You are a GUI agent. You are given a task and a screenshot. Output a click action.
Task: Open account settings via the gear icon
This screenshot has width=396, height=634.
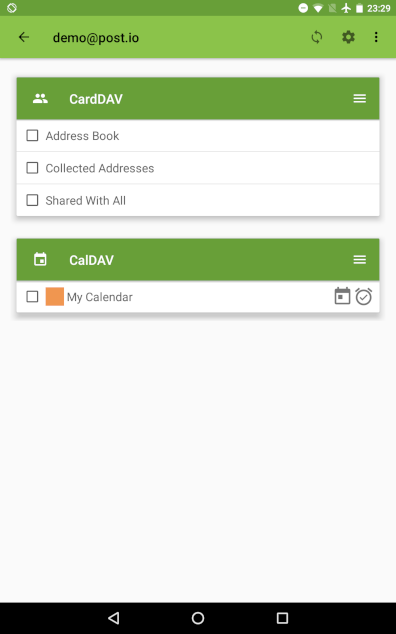348,37
